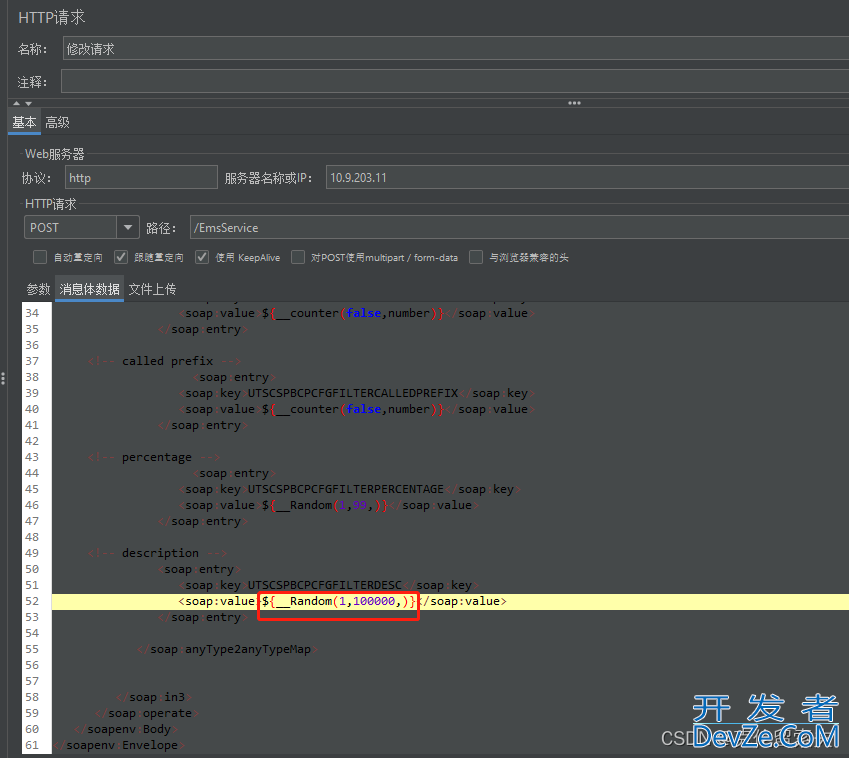
Task: Enable 对POST使用multipart / form-data checkbox
Action: [x=298, y=257]
